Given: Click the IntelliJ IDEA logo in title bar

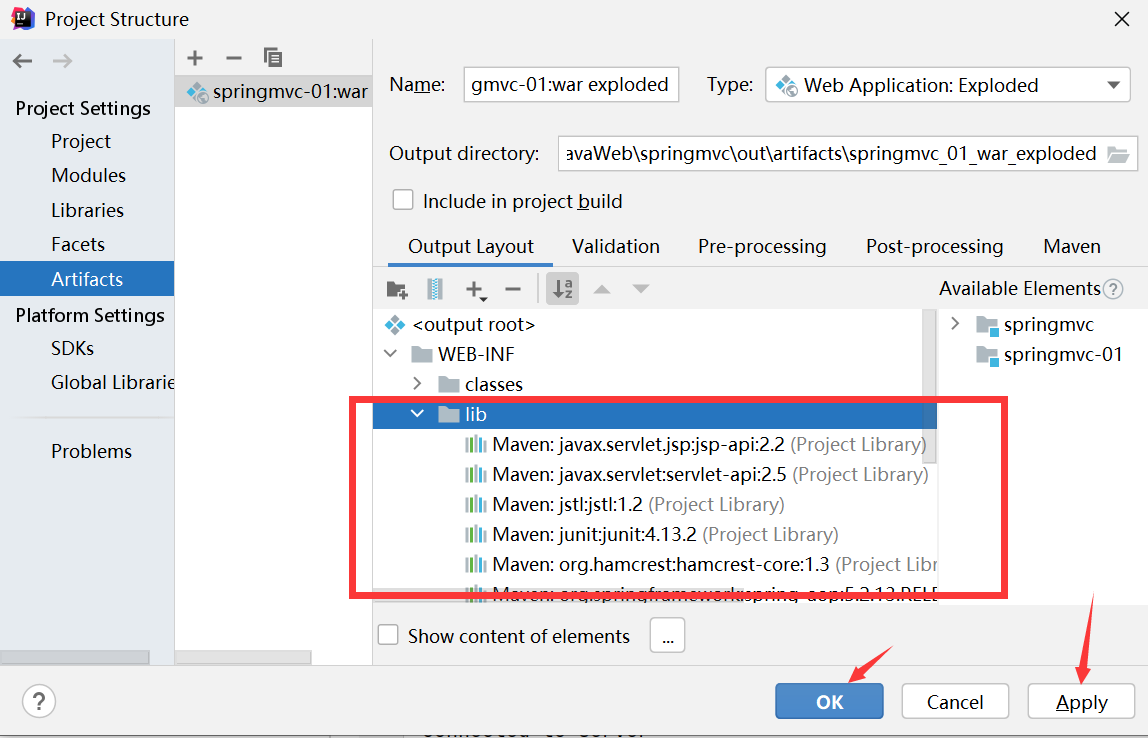Looking at the screenshot, I should [23, 19].
